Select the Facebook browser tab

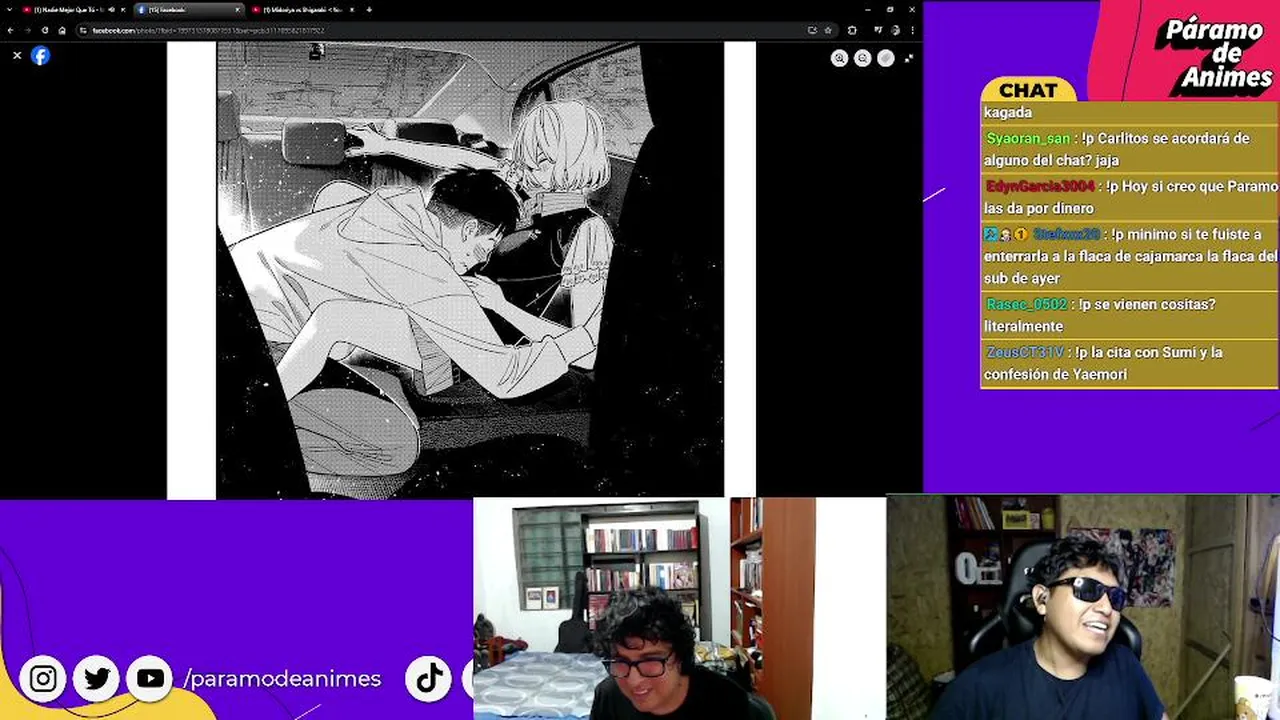pos(190,10)
